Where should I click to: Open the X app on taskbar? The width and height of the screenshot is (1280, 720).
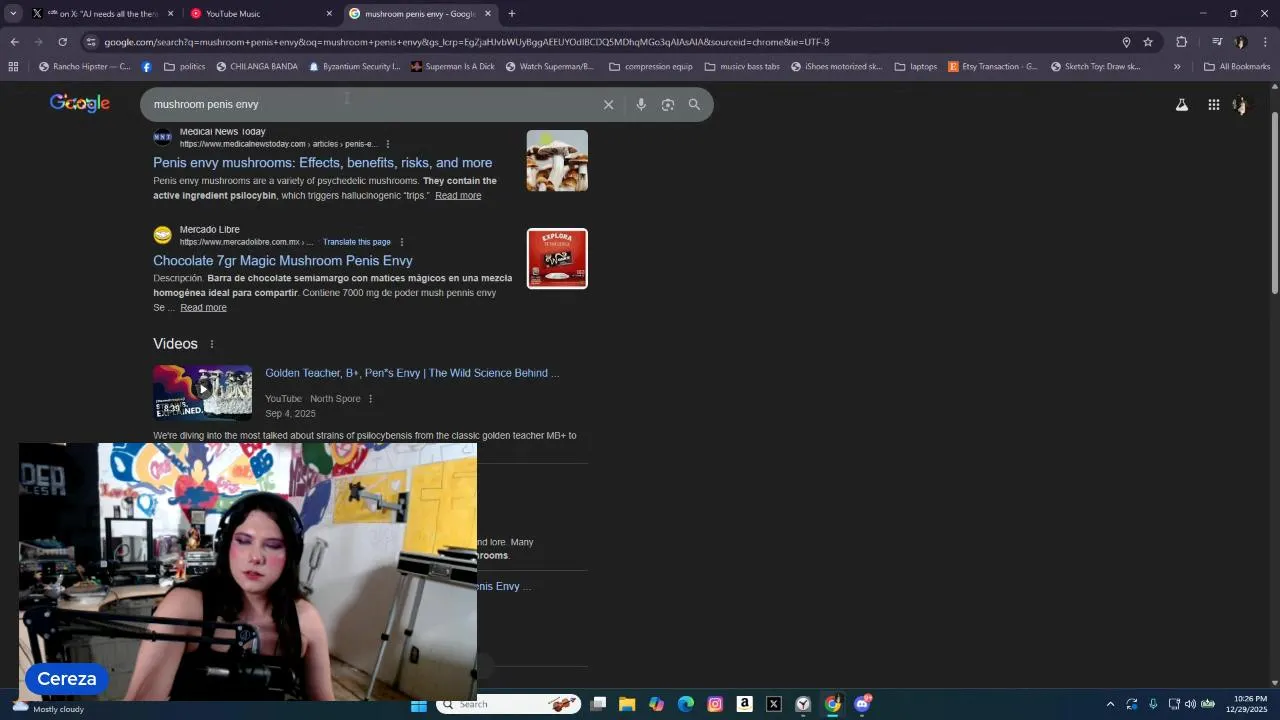point(773,704)
